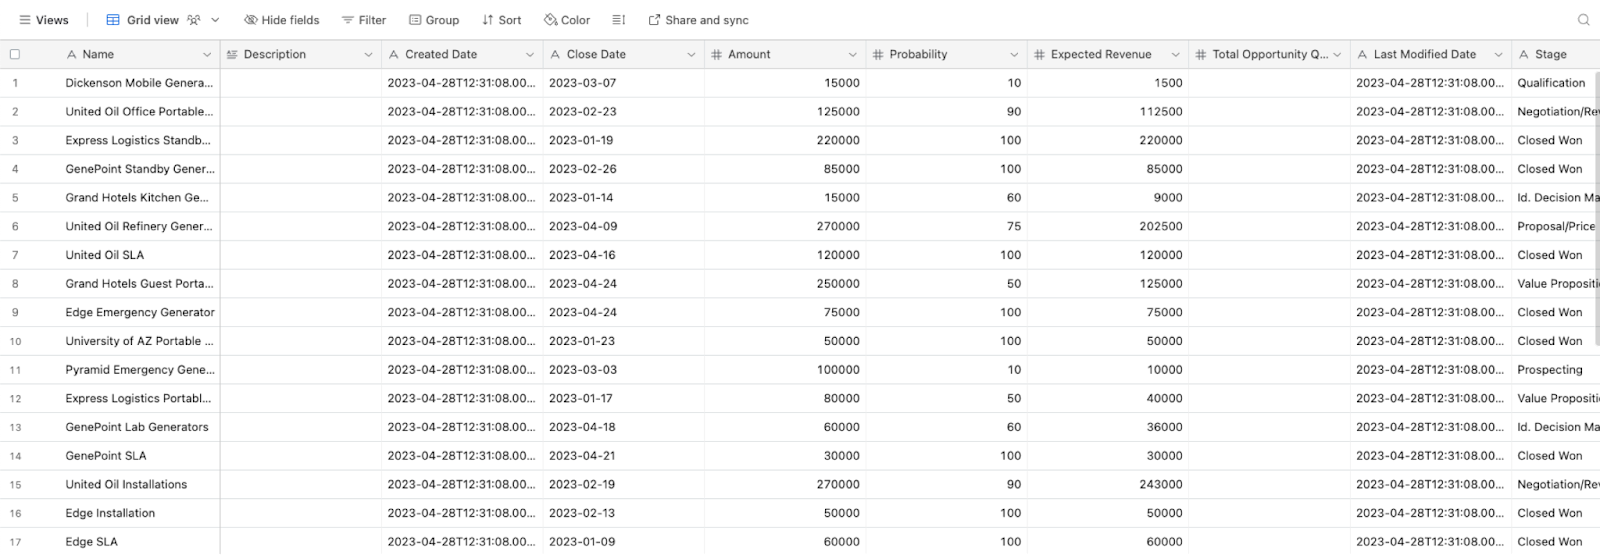Select row number 5

15,198
